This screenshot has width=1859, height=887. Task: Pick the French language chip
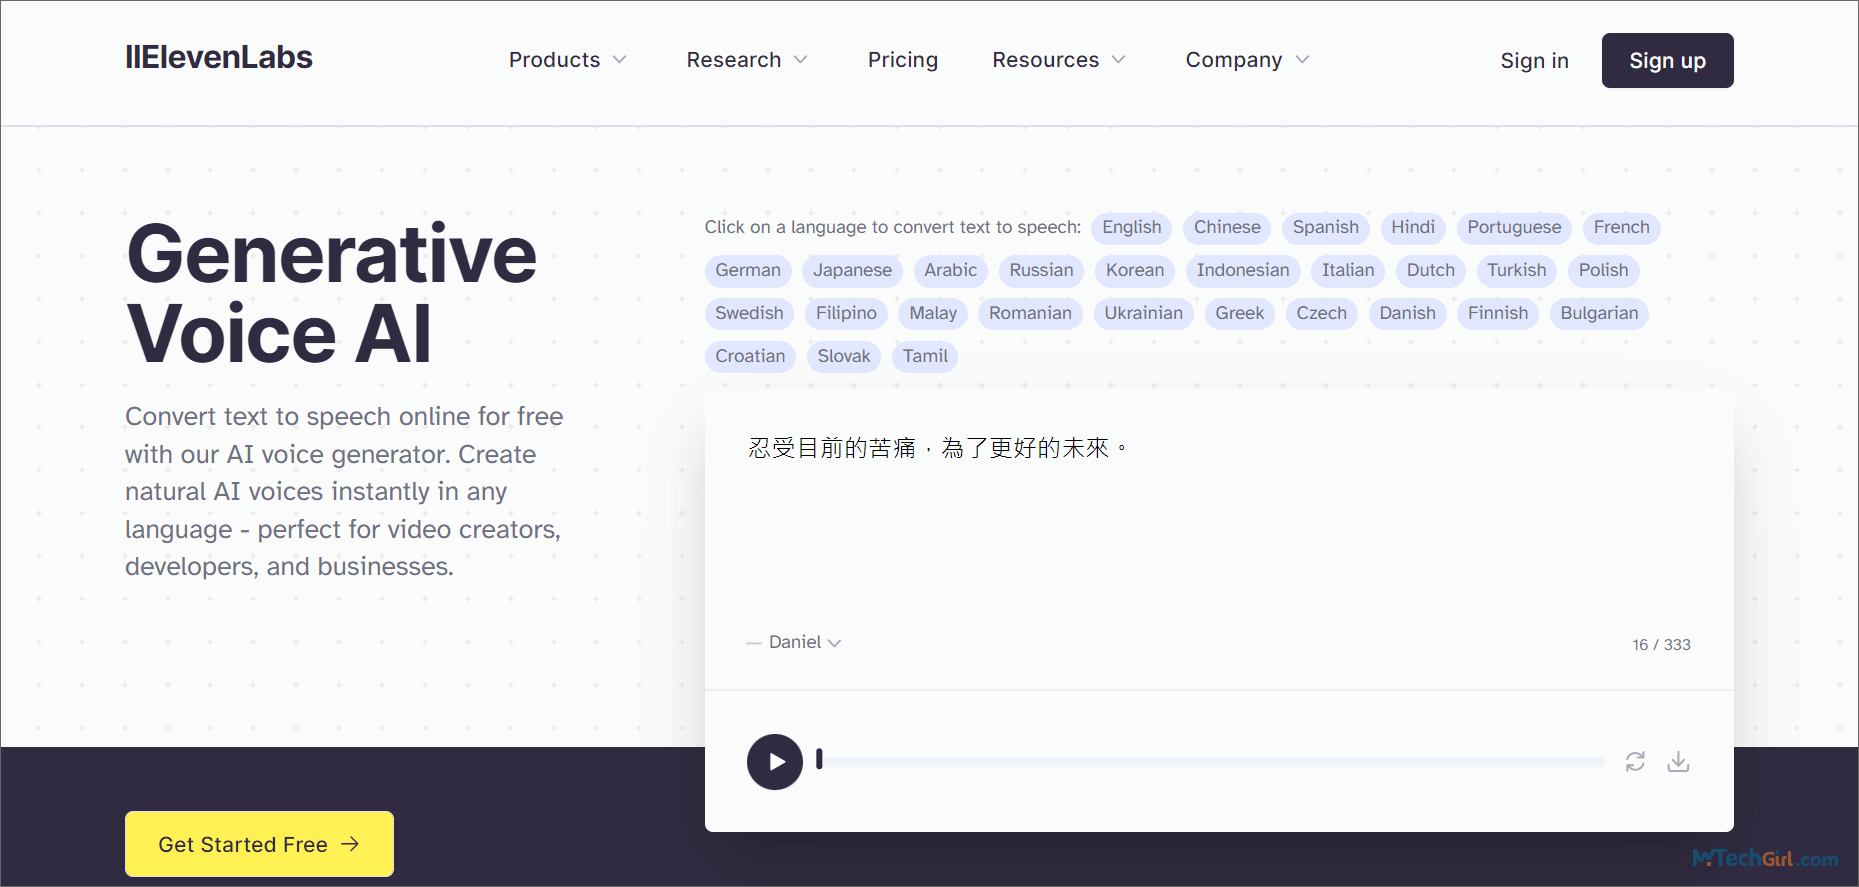(1621, 228)
